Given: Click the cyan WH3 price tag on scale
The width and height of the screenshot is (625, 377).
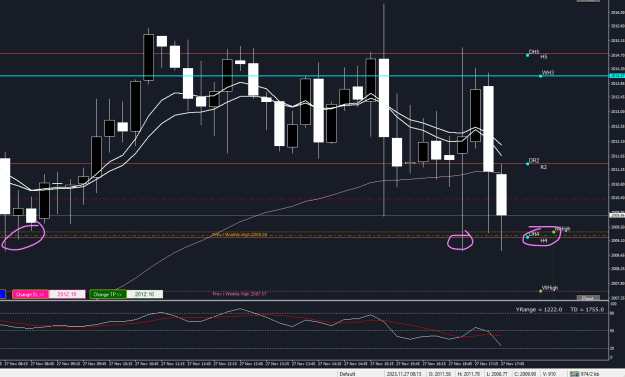Looking at the screenshot, I should [x=617, y=76].
